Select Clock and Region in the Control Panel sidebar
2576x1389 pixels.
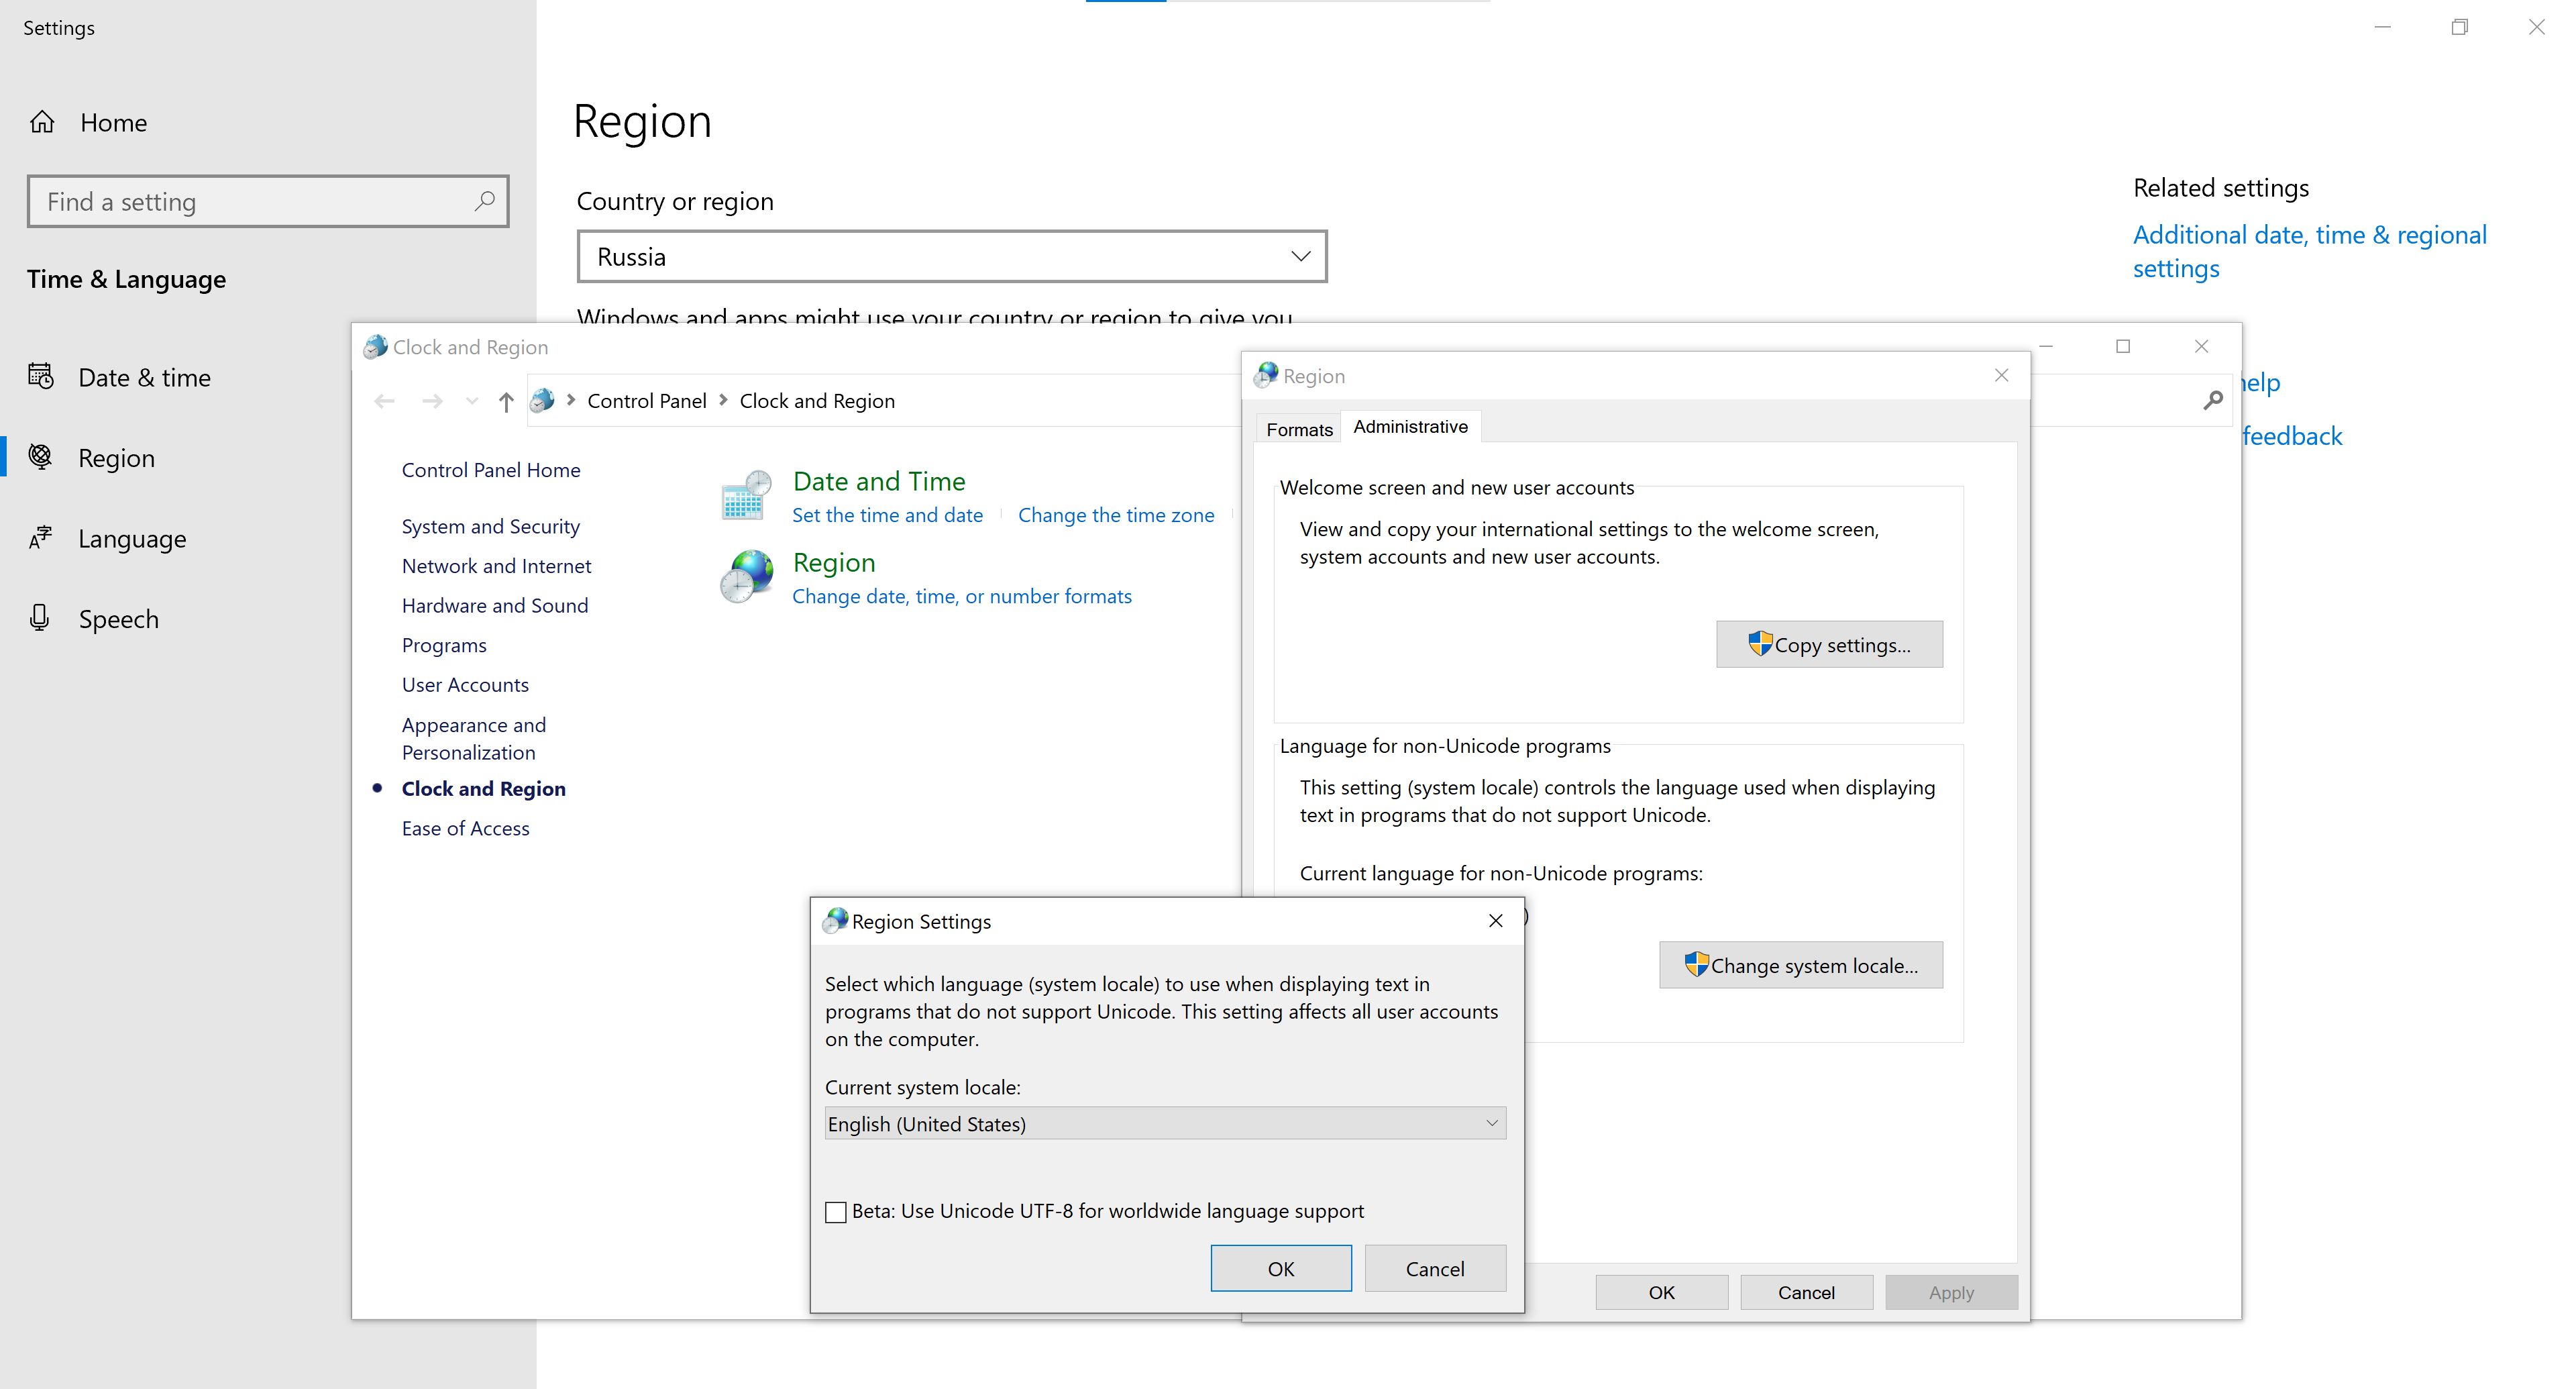(483, 788)
